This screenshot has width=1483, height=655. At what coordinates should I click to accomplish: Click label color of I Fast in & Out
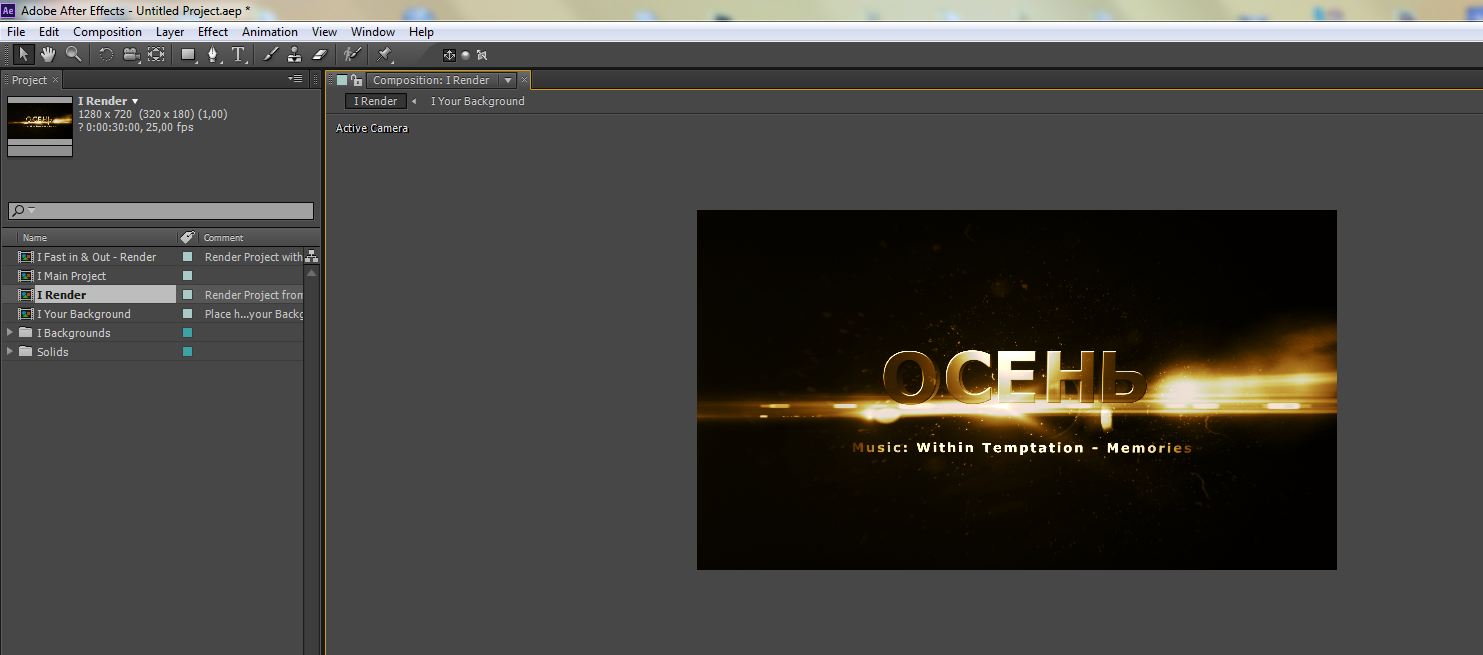tap(187, 257)
